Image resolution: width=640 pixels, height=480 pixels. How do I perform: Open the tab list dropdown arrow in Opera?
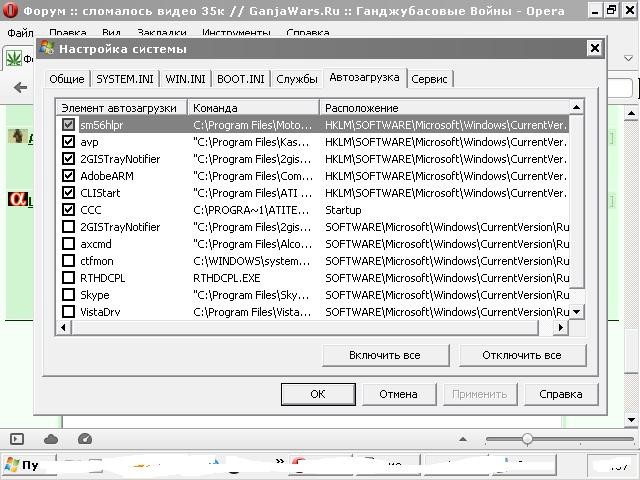click(x=629, y=58)
